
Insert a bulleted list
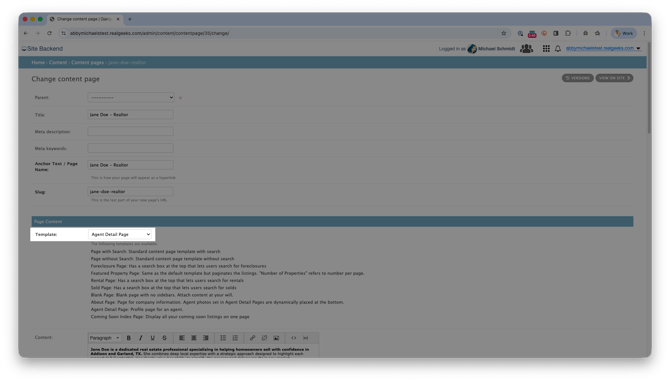pyautogui.click(x=223, y=338)
